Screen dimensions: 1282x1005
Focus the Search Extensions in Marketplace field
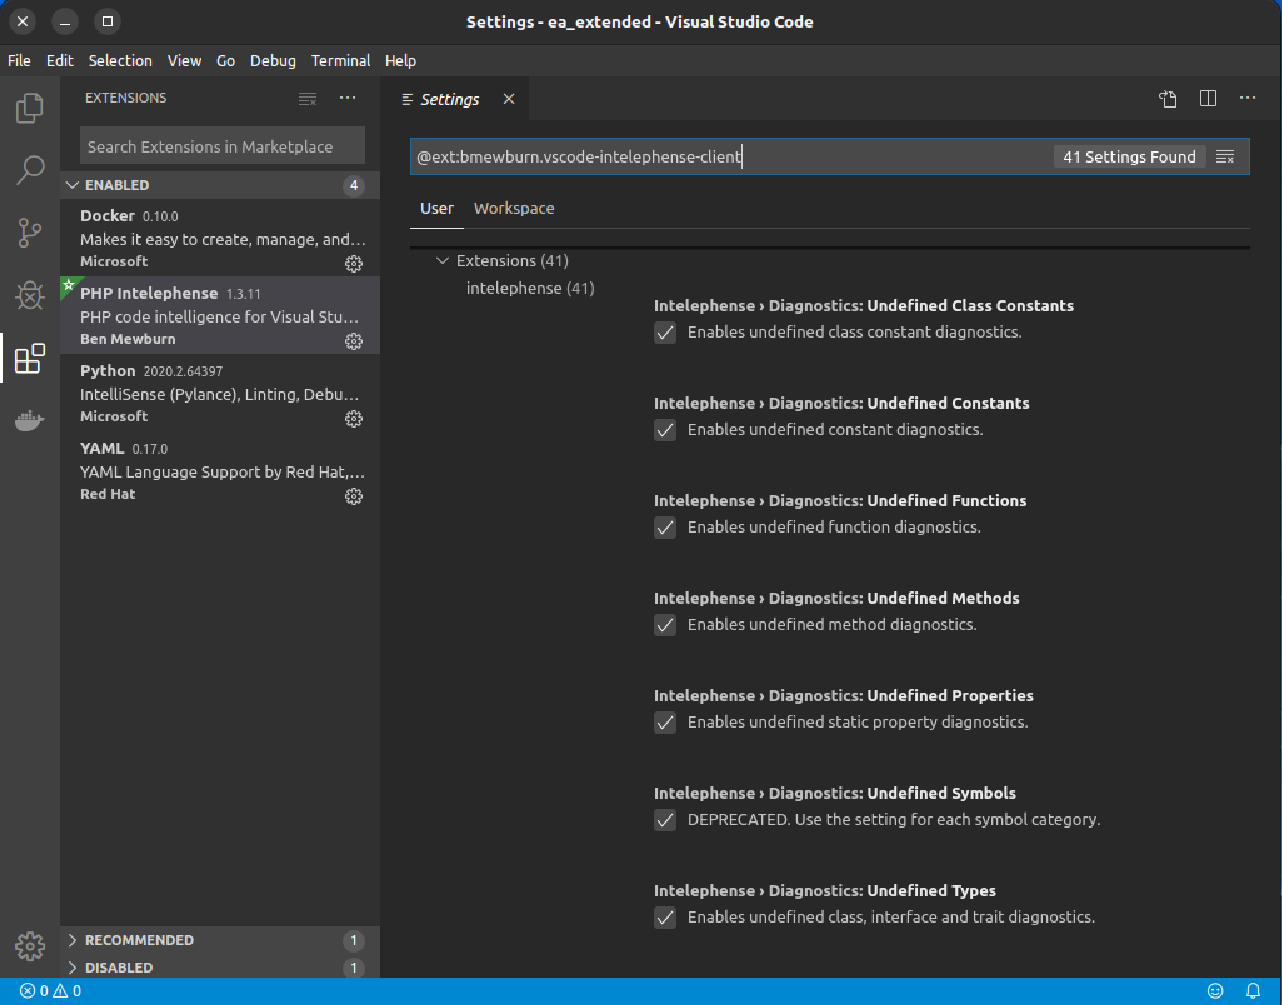[x=222, y=146]
